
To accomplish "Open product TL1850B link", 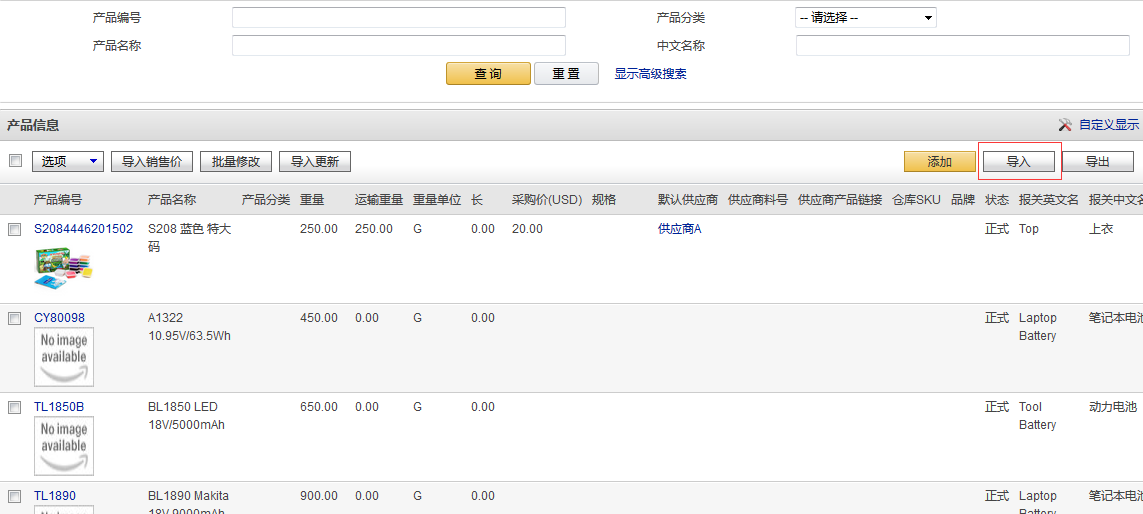I will (x=59, y=407).
